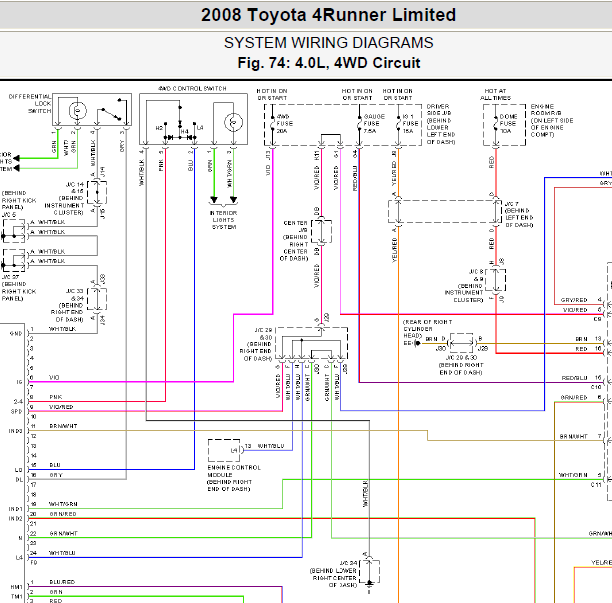Click the "SPD" terminal label
The width and height of the screenshot is (612, 603).
(x=16, y=411)
